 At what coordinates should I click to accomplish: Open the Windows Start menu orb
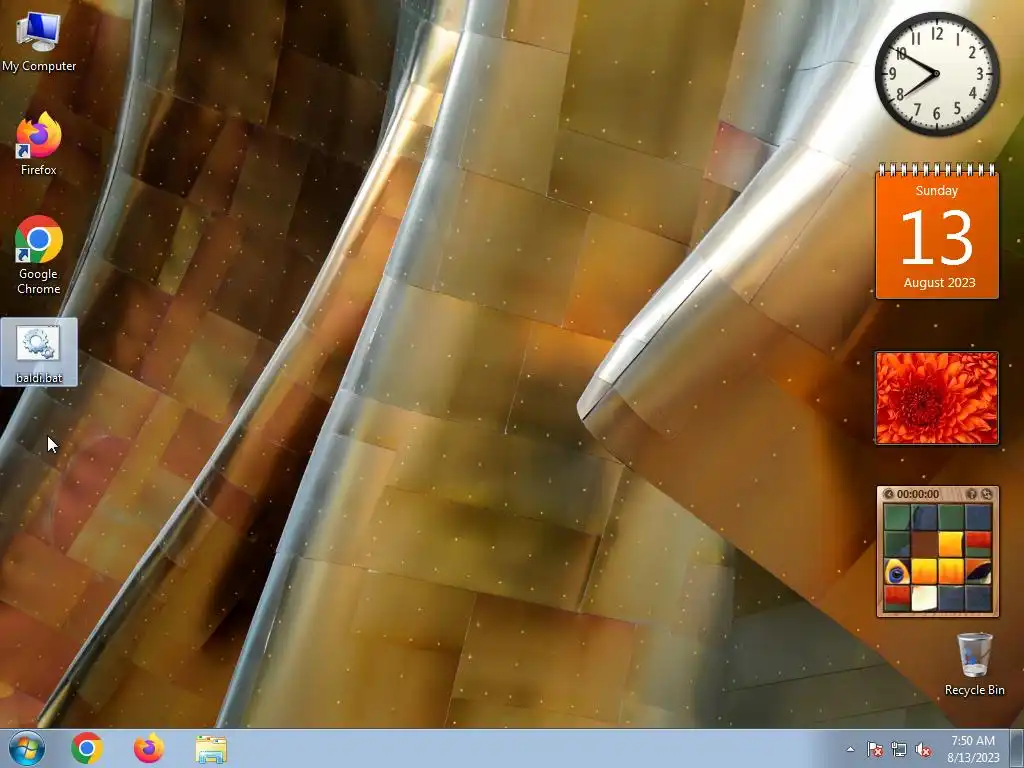tap(27, 748)
